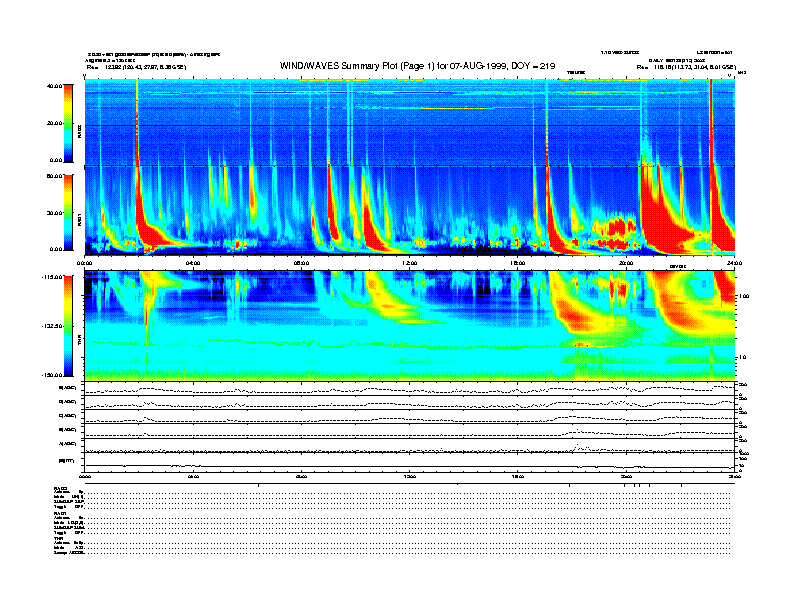Select the RAD1 color scale bar
This screenshot has height=612, width=792.
[68, 212]
